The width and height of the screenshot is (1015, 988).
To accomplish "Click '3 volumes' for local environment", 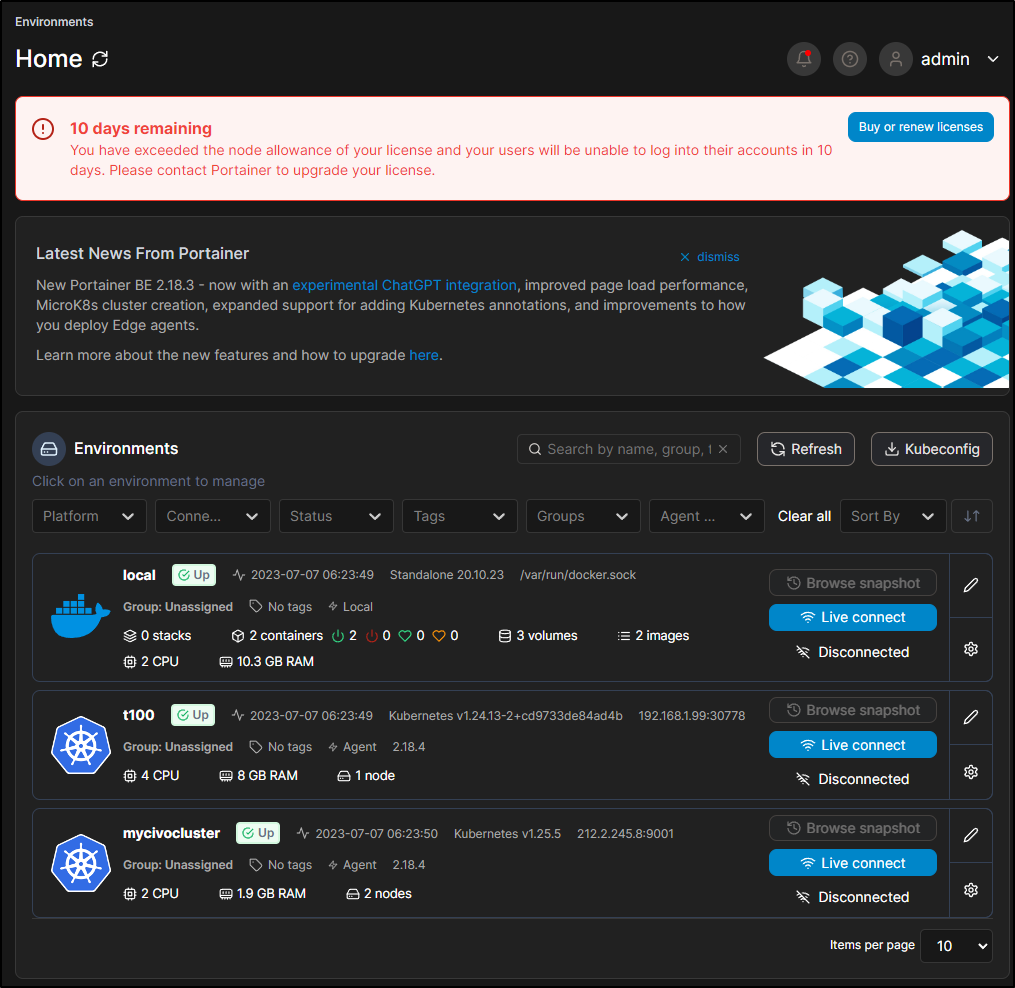I will click(537, 636).
